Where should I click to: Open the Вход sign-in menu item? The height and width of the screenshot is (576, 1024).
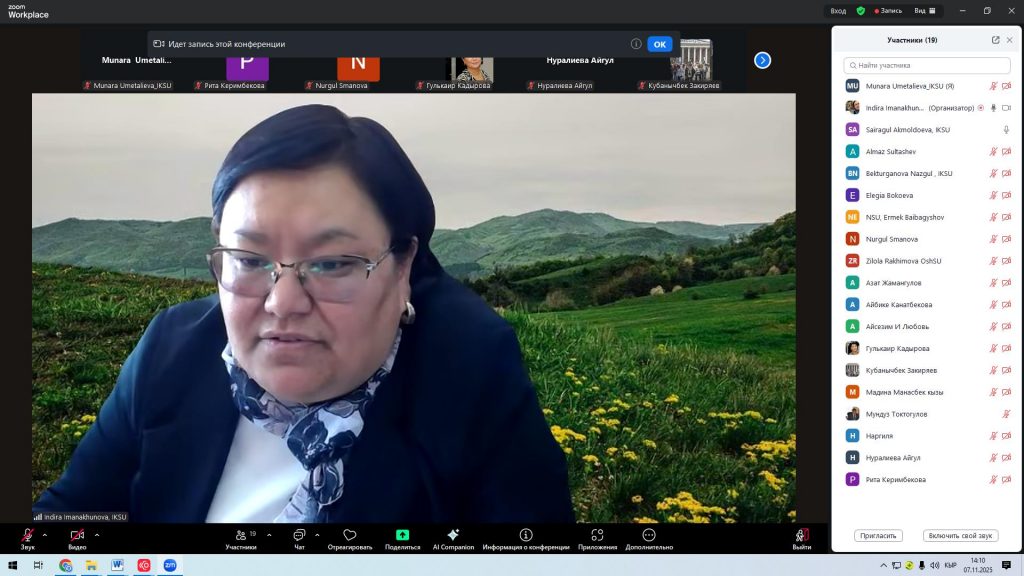click(x=838, y=11)
